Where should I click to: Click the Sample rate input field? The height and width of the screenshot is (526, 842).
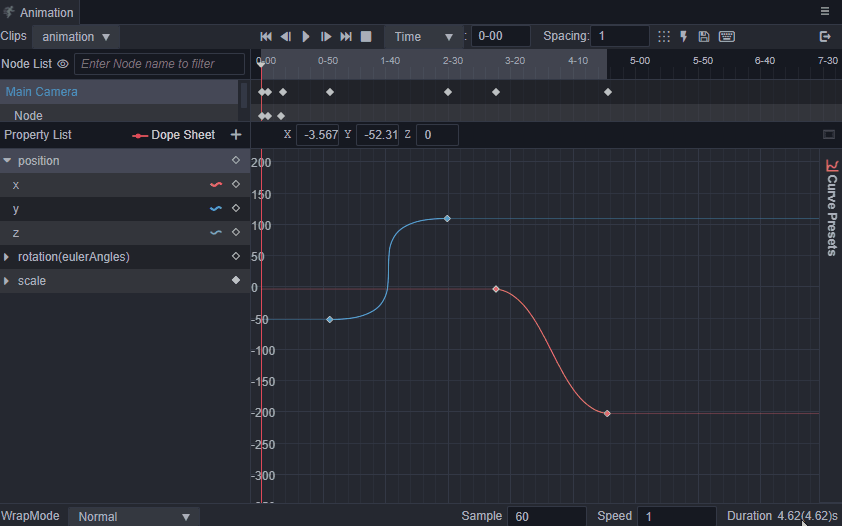(546, 516)
